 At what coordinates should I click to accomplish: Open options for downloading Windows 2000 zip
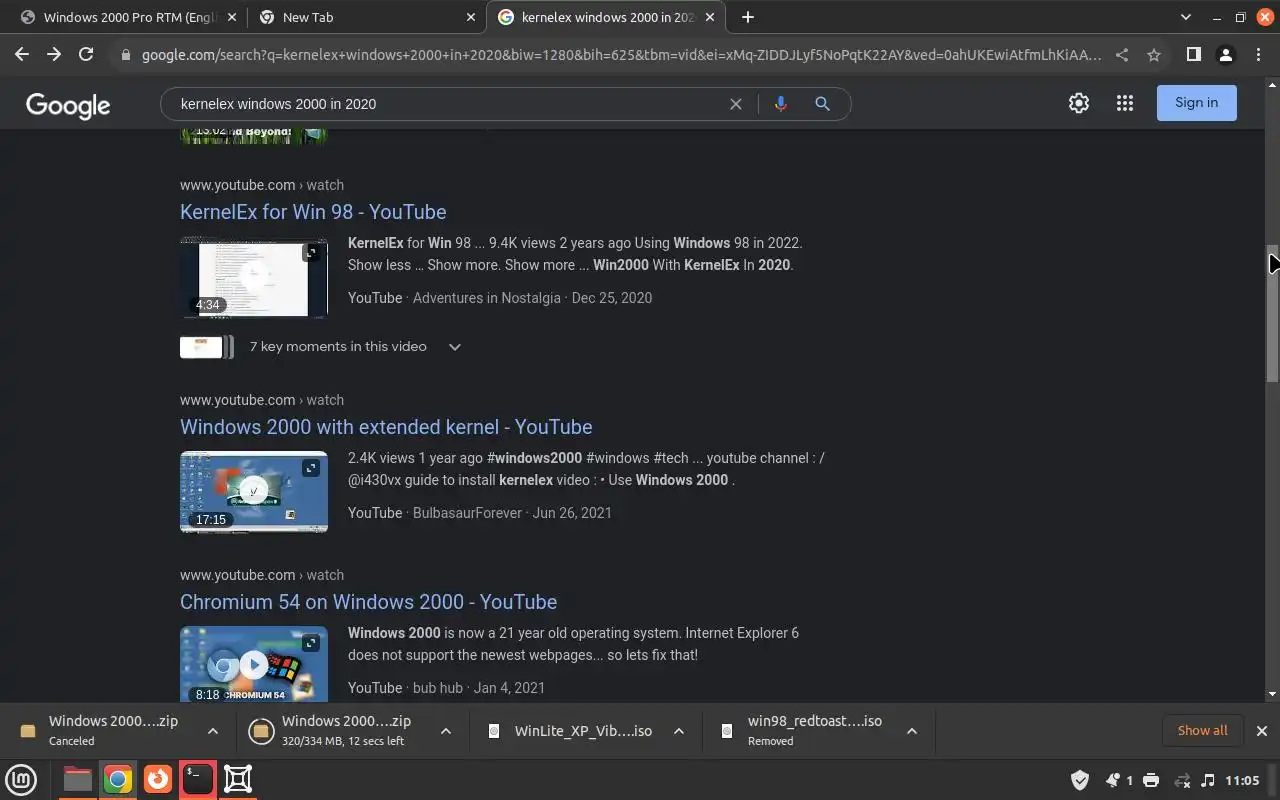[446, 731]
